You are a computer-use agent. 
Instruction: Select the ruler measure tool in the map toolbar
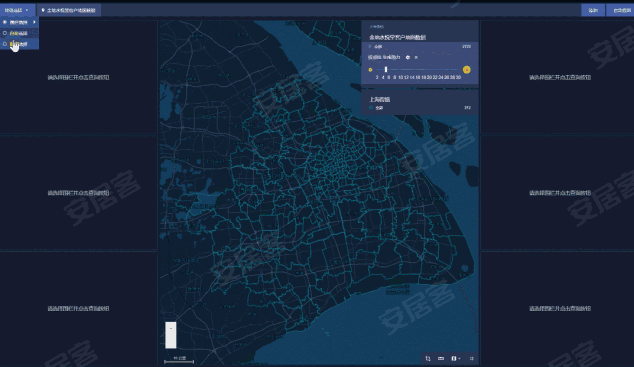click(x=441, y=359)
